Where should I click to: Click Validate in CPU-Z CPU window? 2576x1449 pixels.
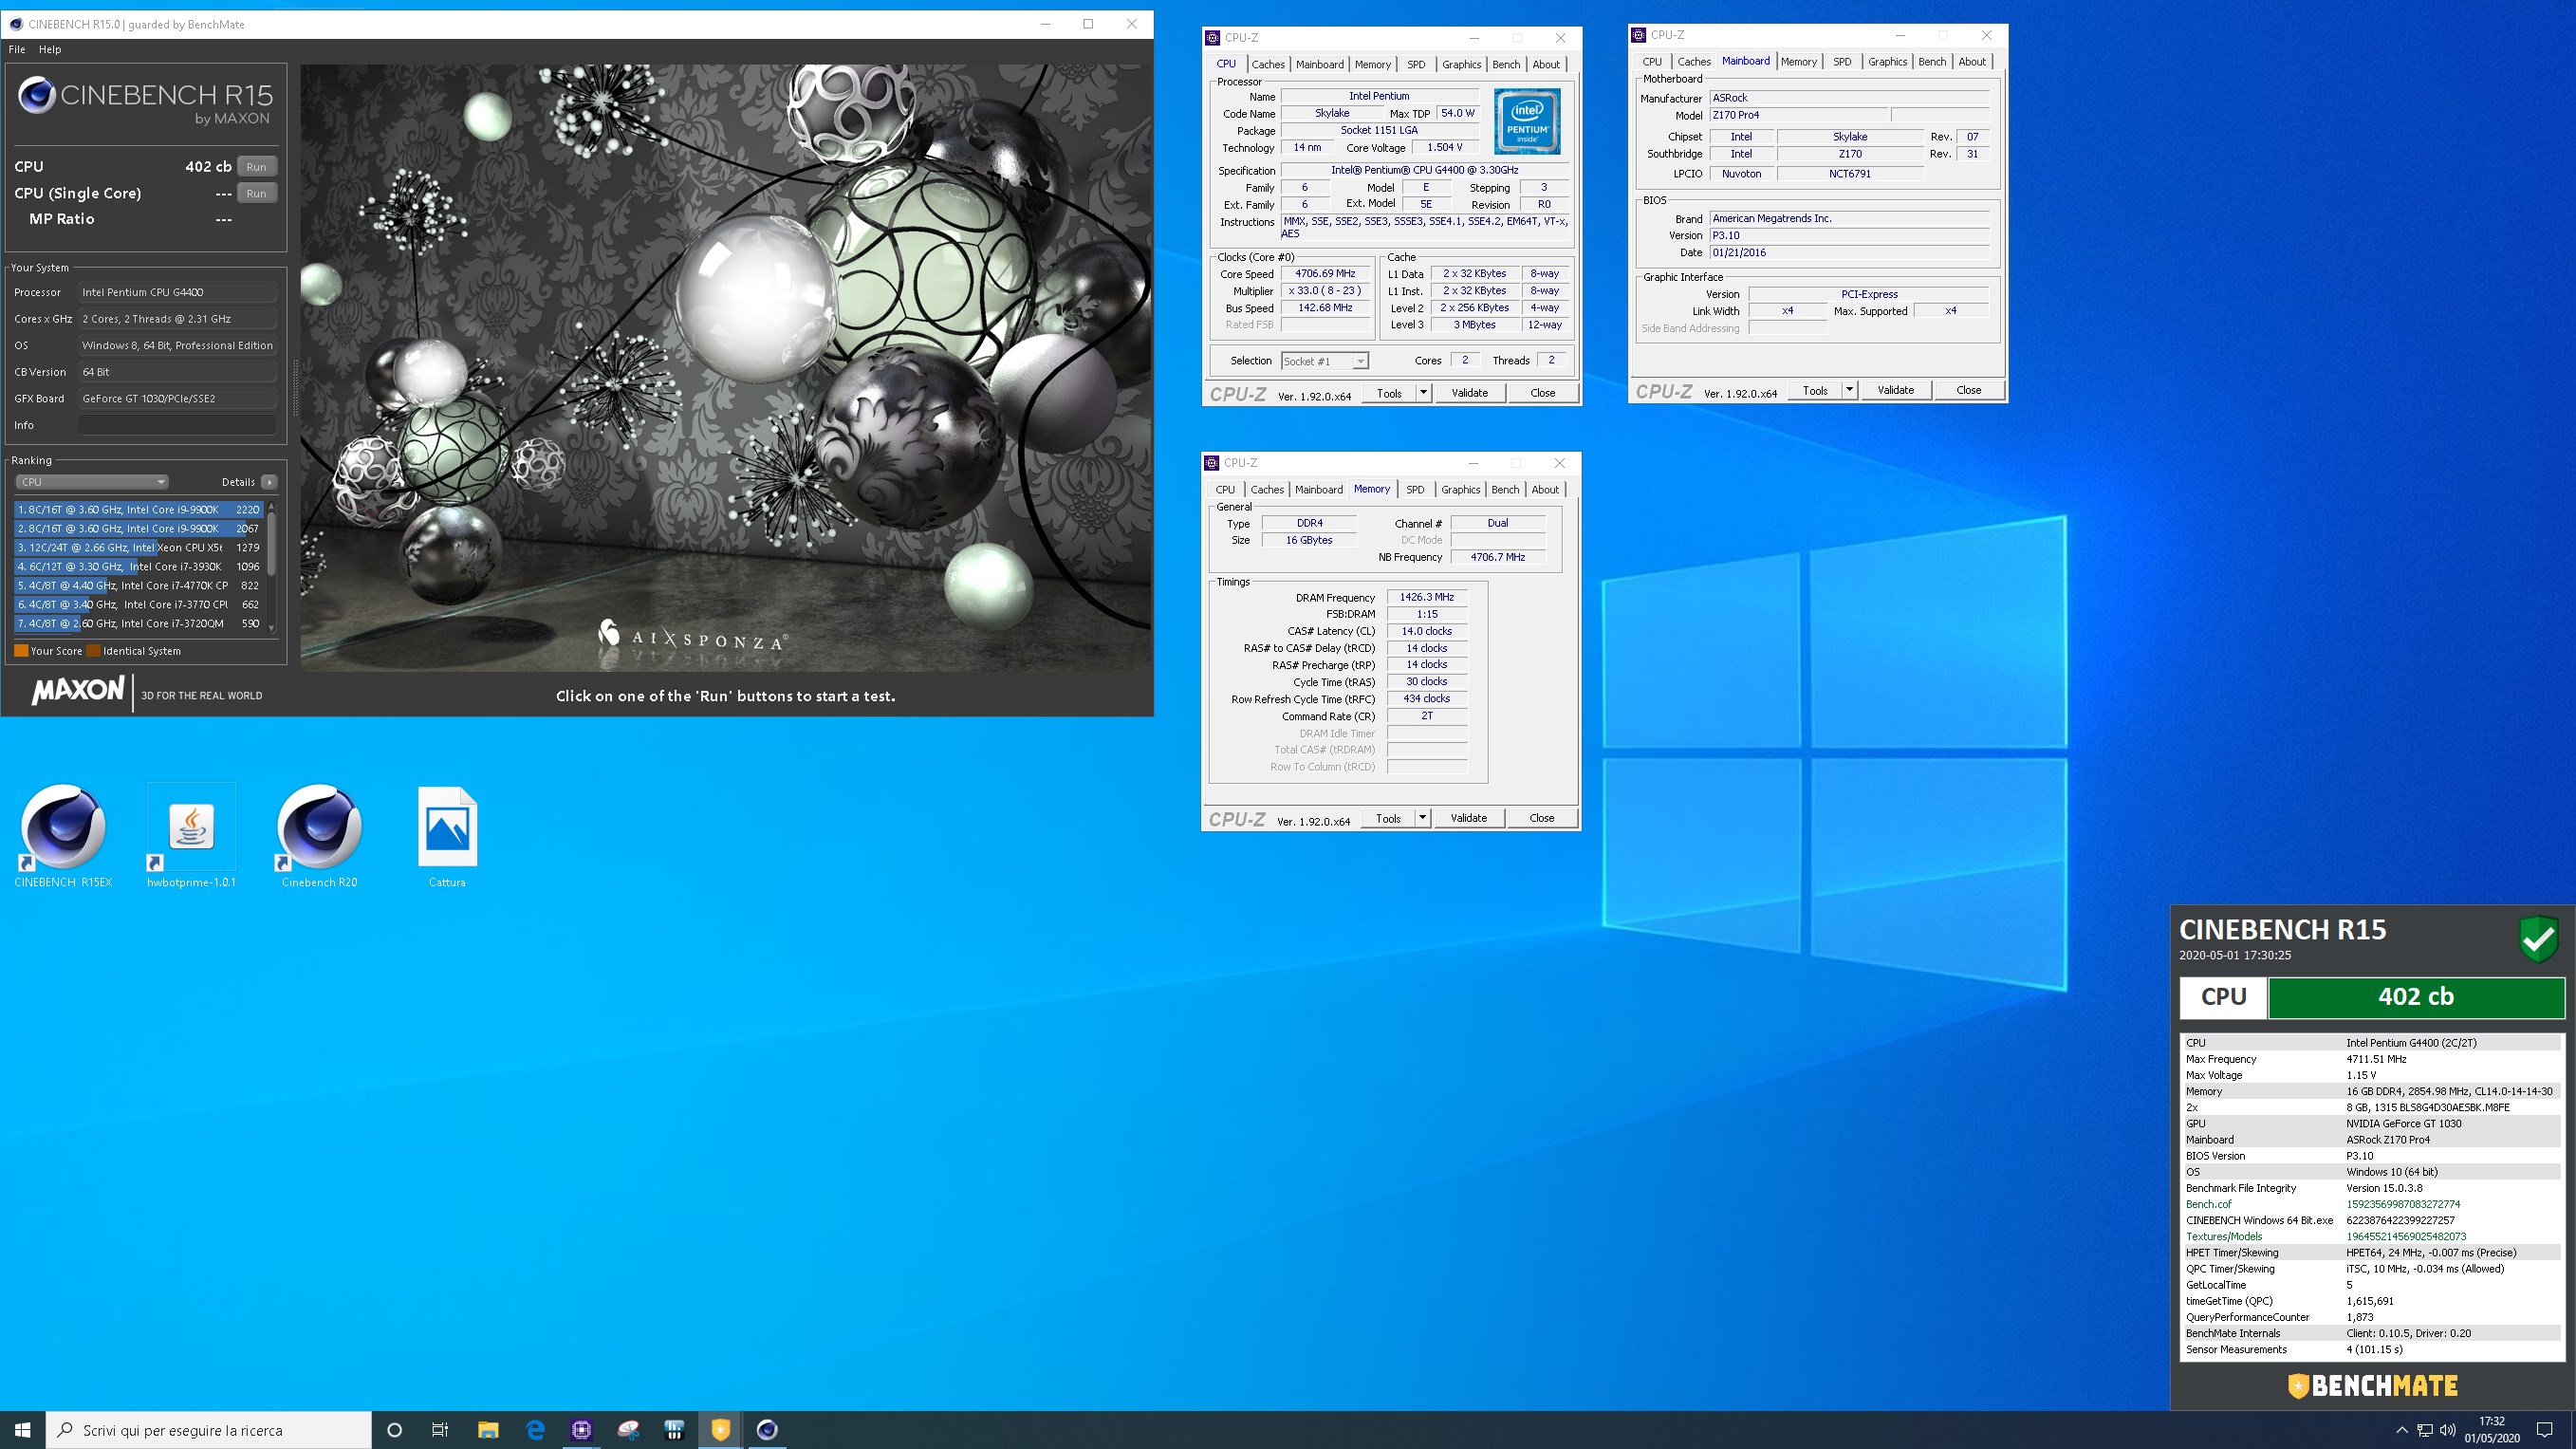(1469, 393)
